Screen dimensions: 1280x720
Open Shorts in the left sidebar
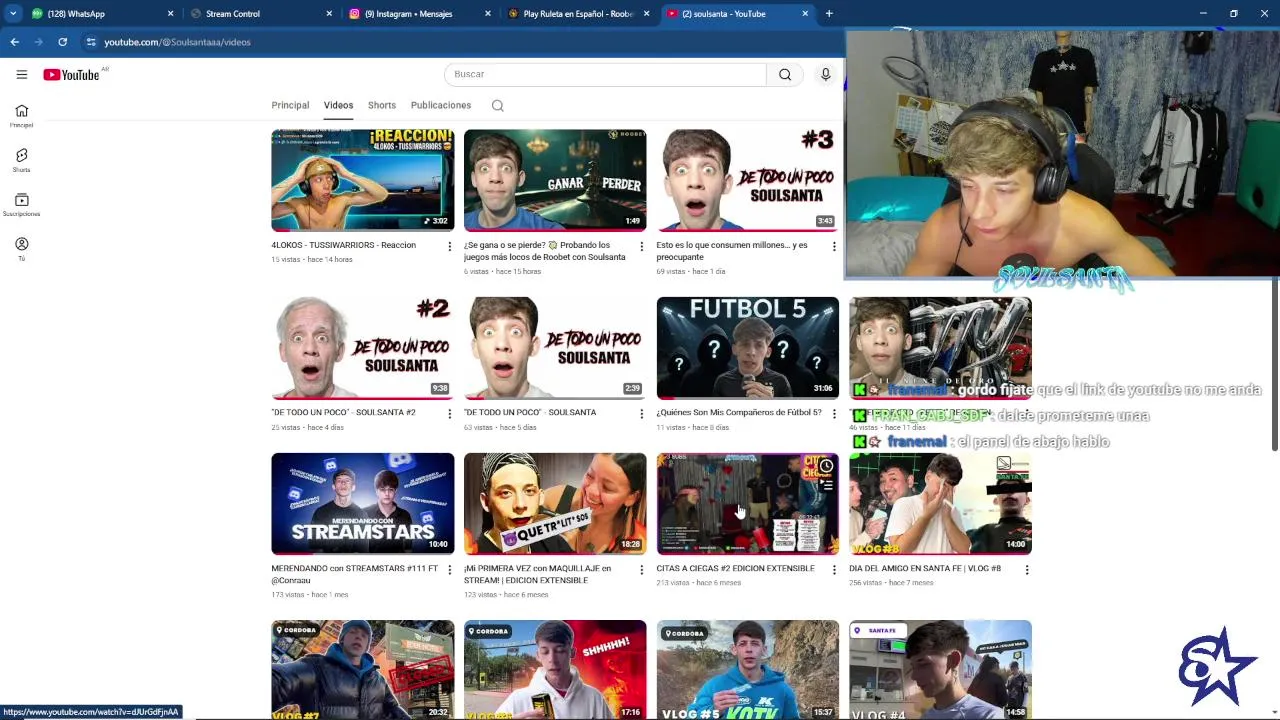click(x=21, y=160)
